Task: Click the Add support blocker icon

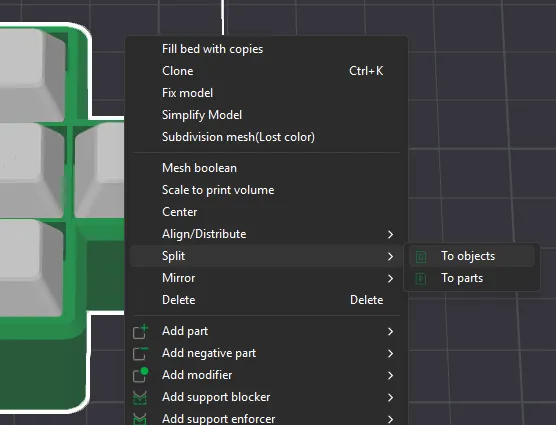Action: tap(140, 398)
